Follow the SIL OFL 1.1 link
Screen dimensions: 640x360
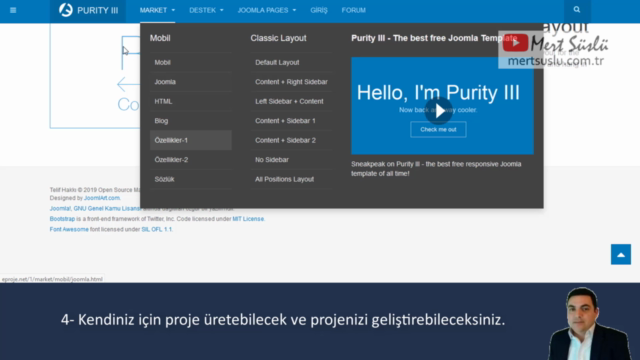coord(157,229)
